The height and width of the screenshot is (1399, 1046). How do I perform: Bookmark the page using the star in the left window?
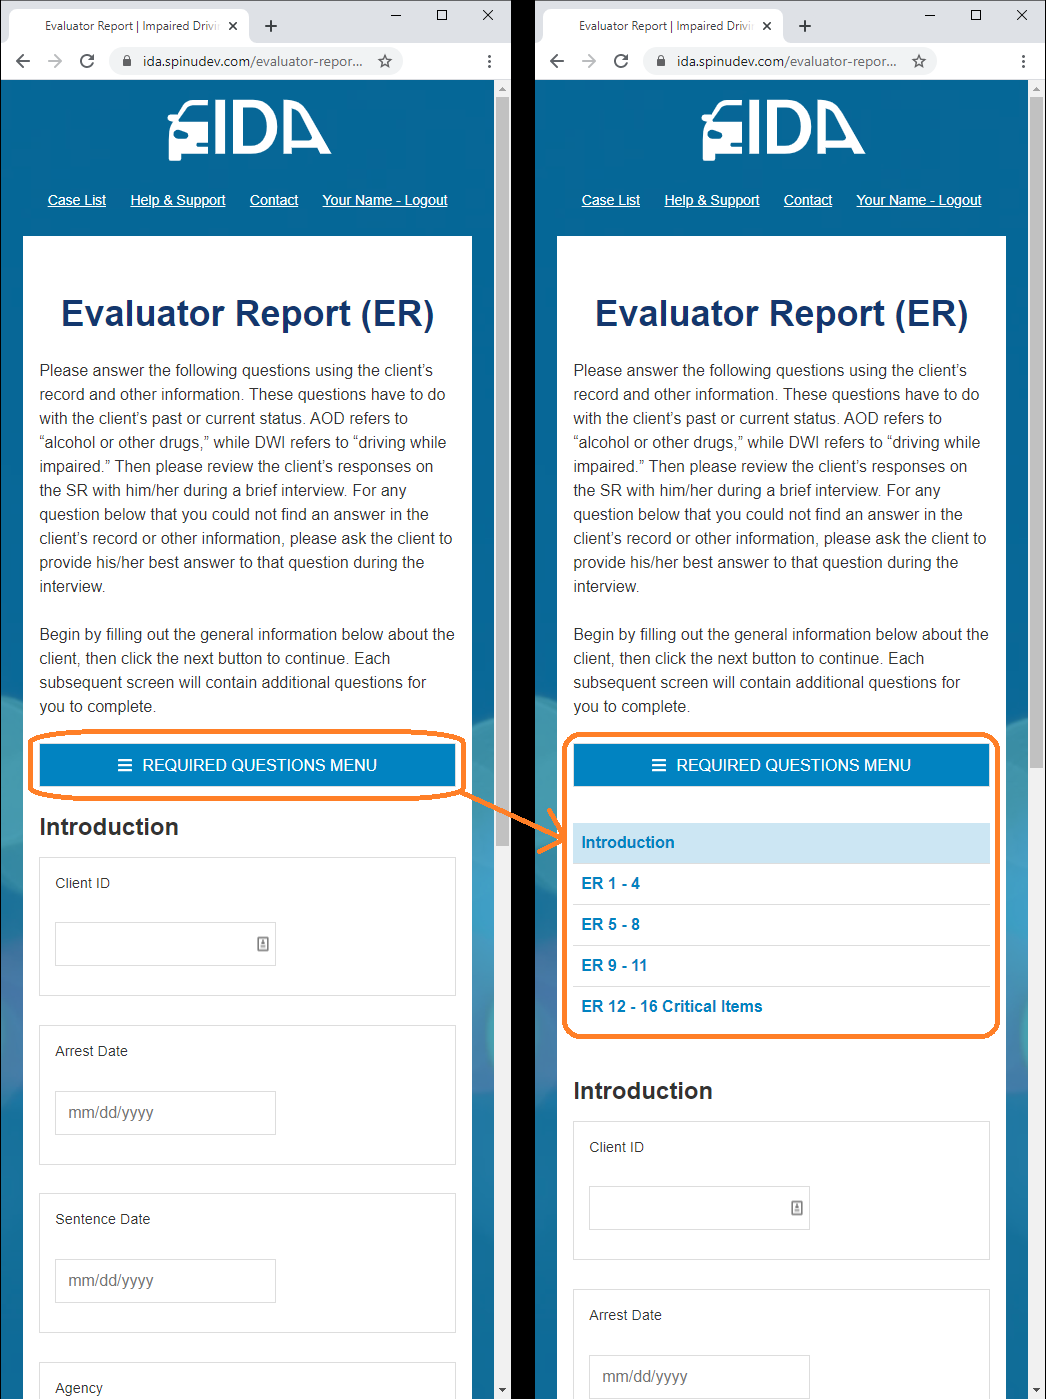pos(385,61)
